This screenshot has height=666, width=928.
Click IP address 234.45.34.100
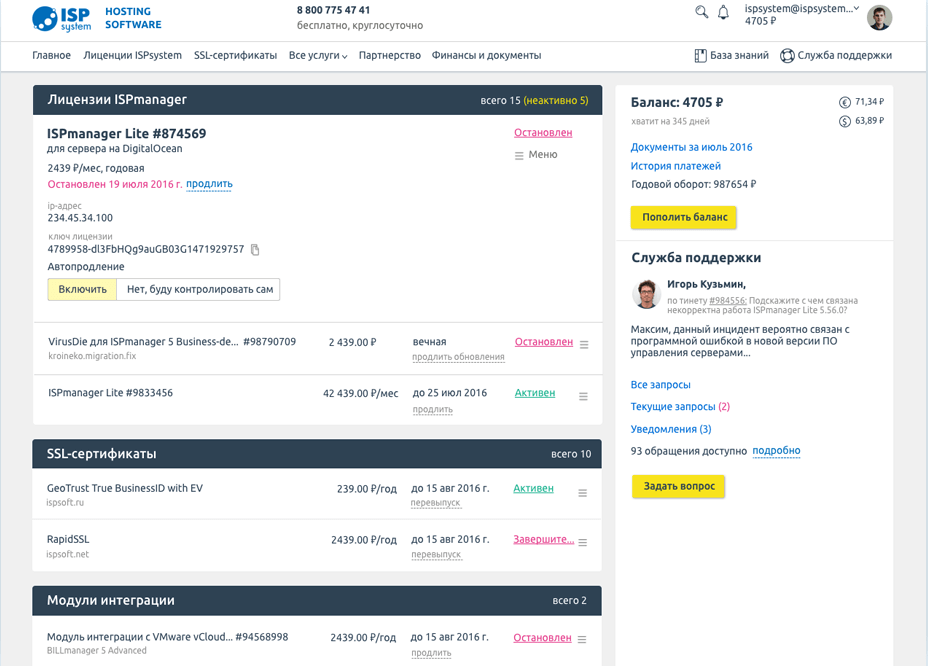[80, 218]
